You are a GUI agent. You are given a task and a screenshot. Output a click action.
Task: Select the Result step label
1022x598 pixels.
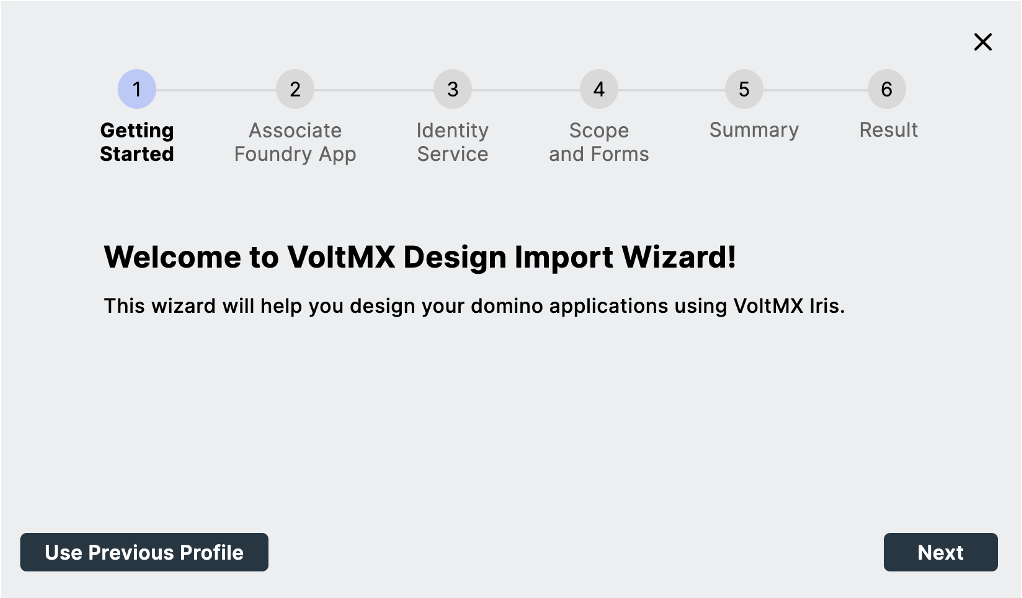[x=888, y=130]
